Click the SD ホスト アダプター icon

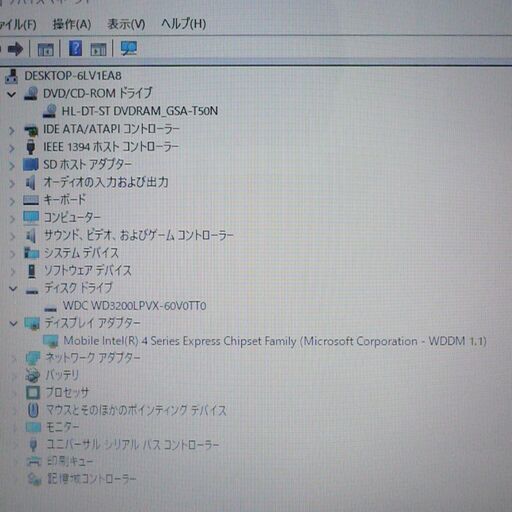31,164
